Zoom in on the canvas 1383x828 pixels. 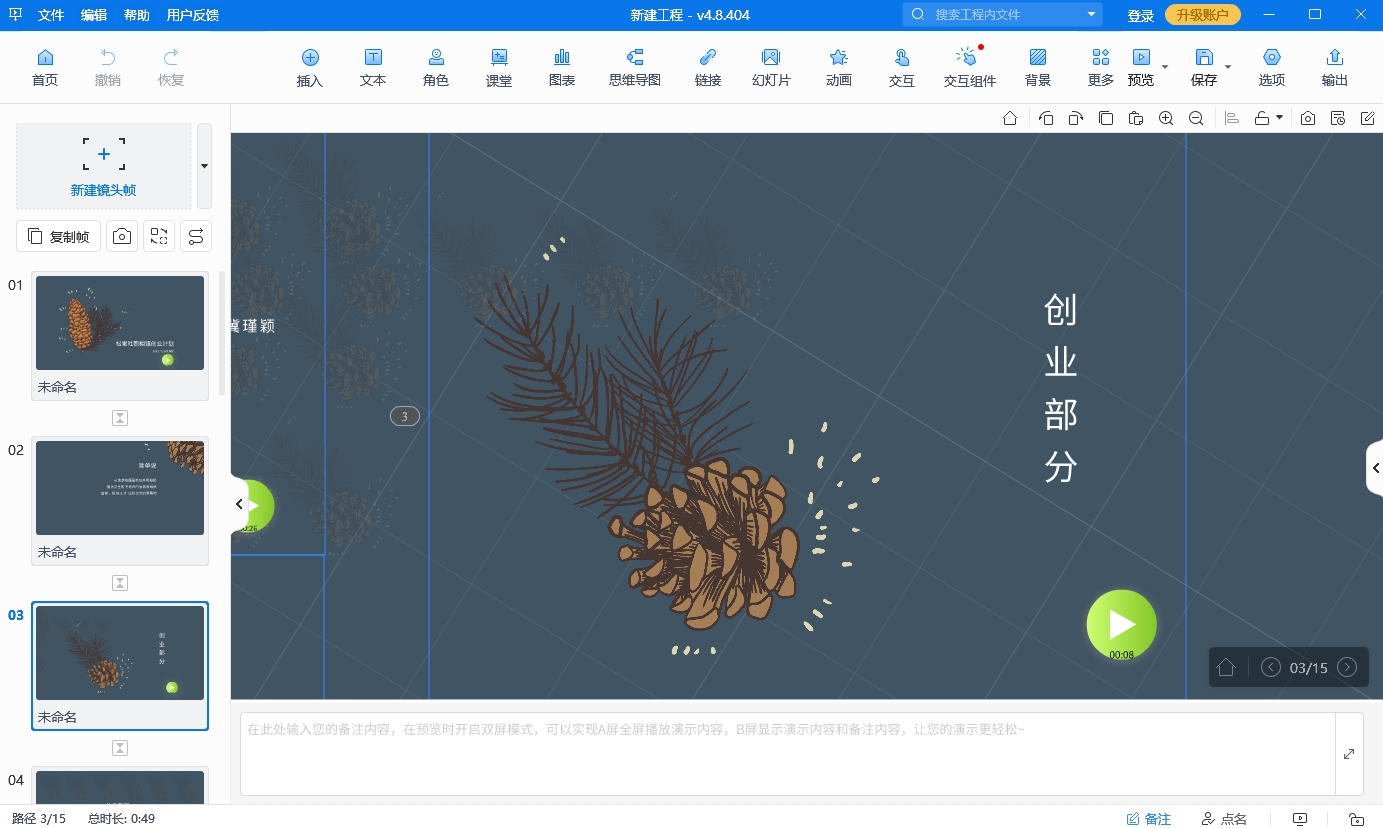[x=1166, y=118]
